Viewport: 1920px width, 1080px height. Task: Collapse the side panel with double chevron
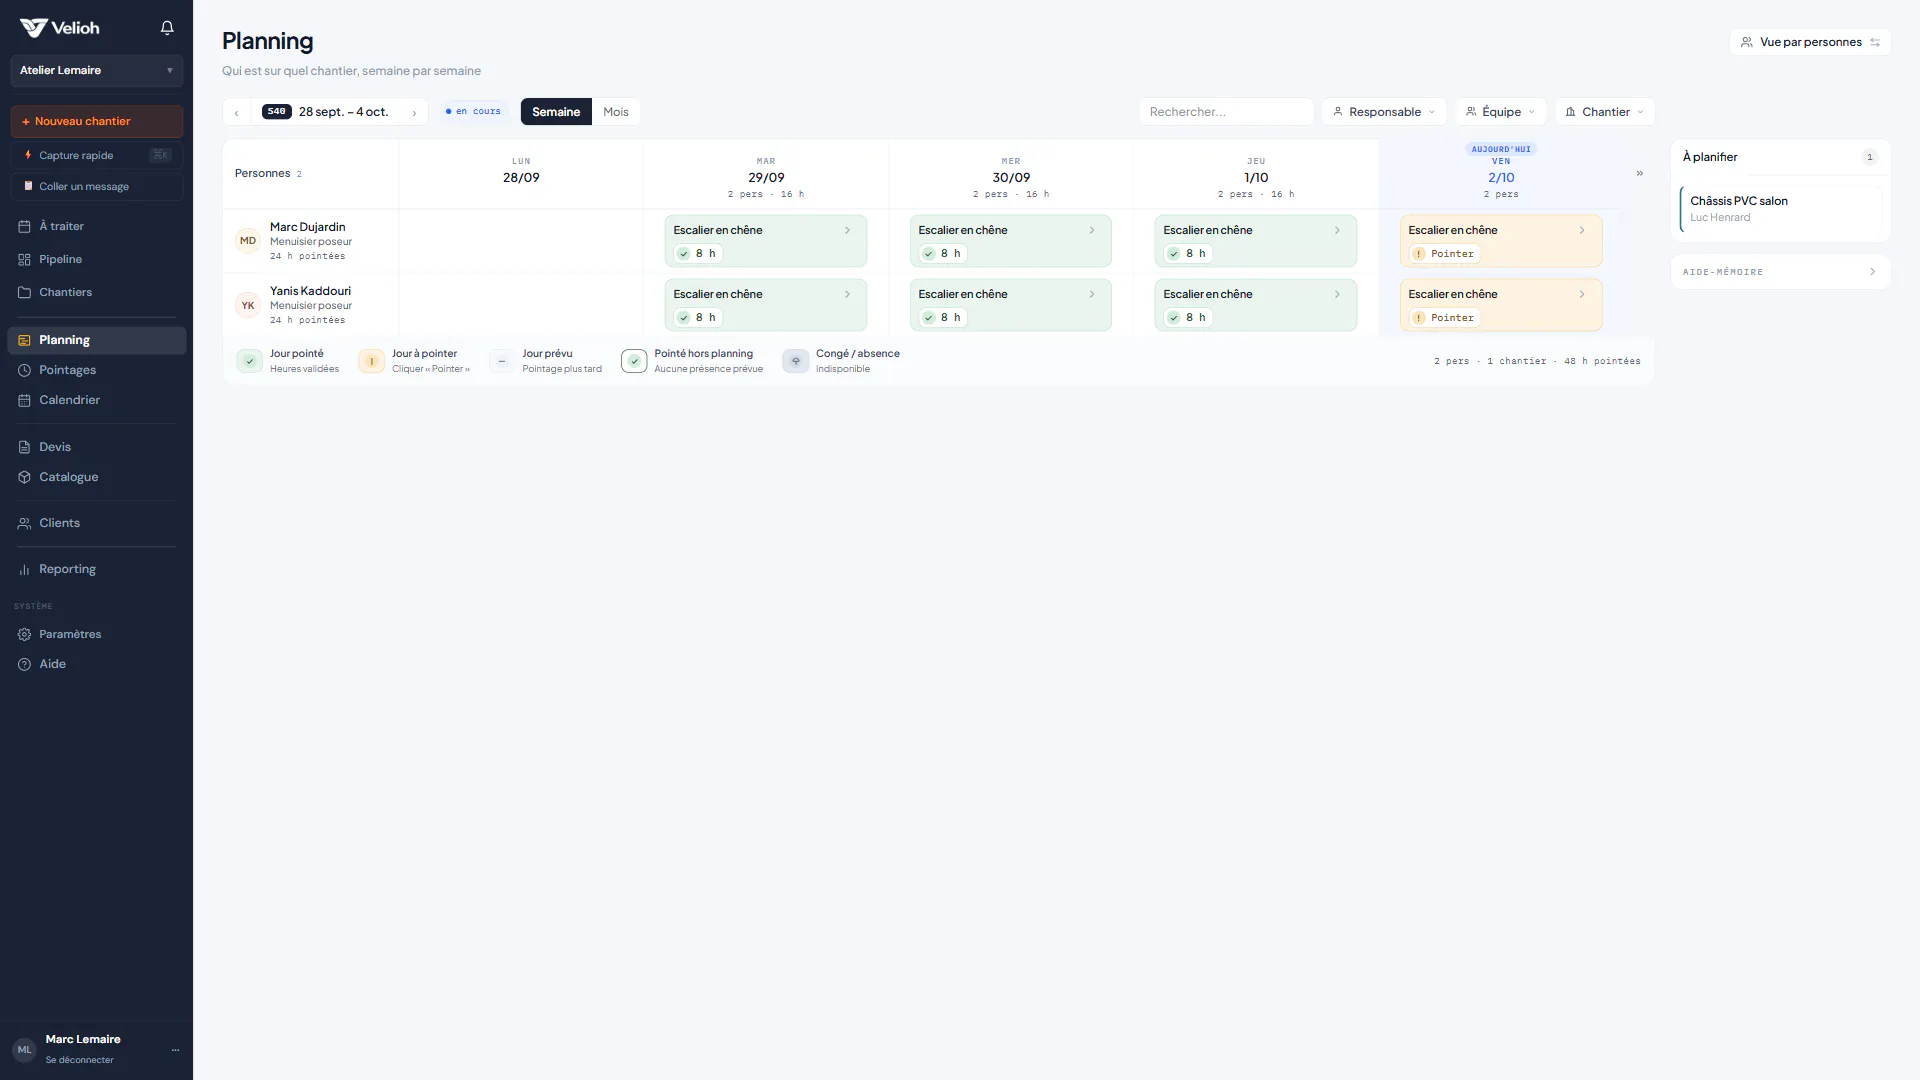click(x=1639, y=173)
